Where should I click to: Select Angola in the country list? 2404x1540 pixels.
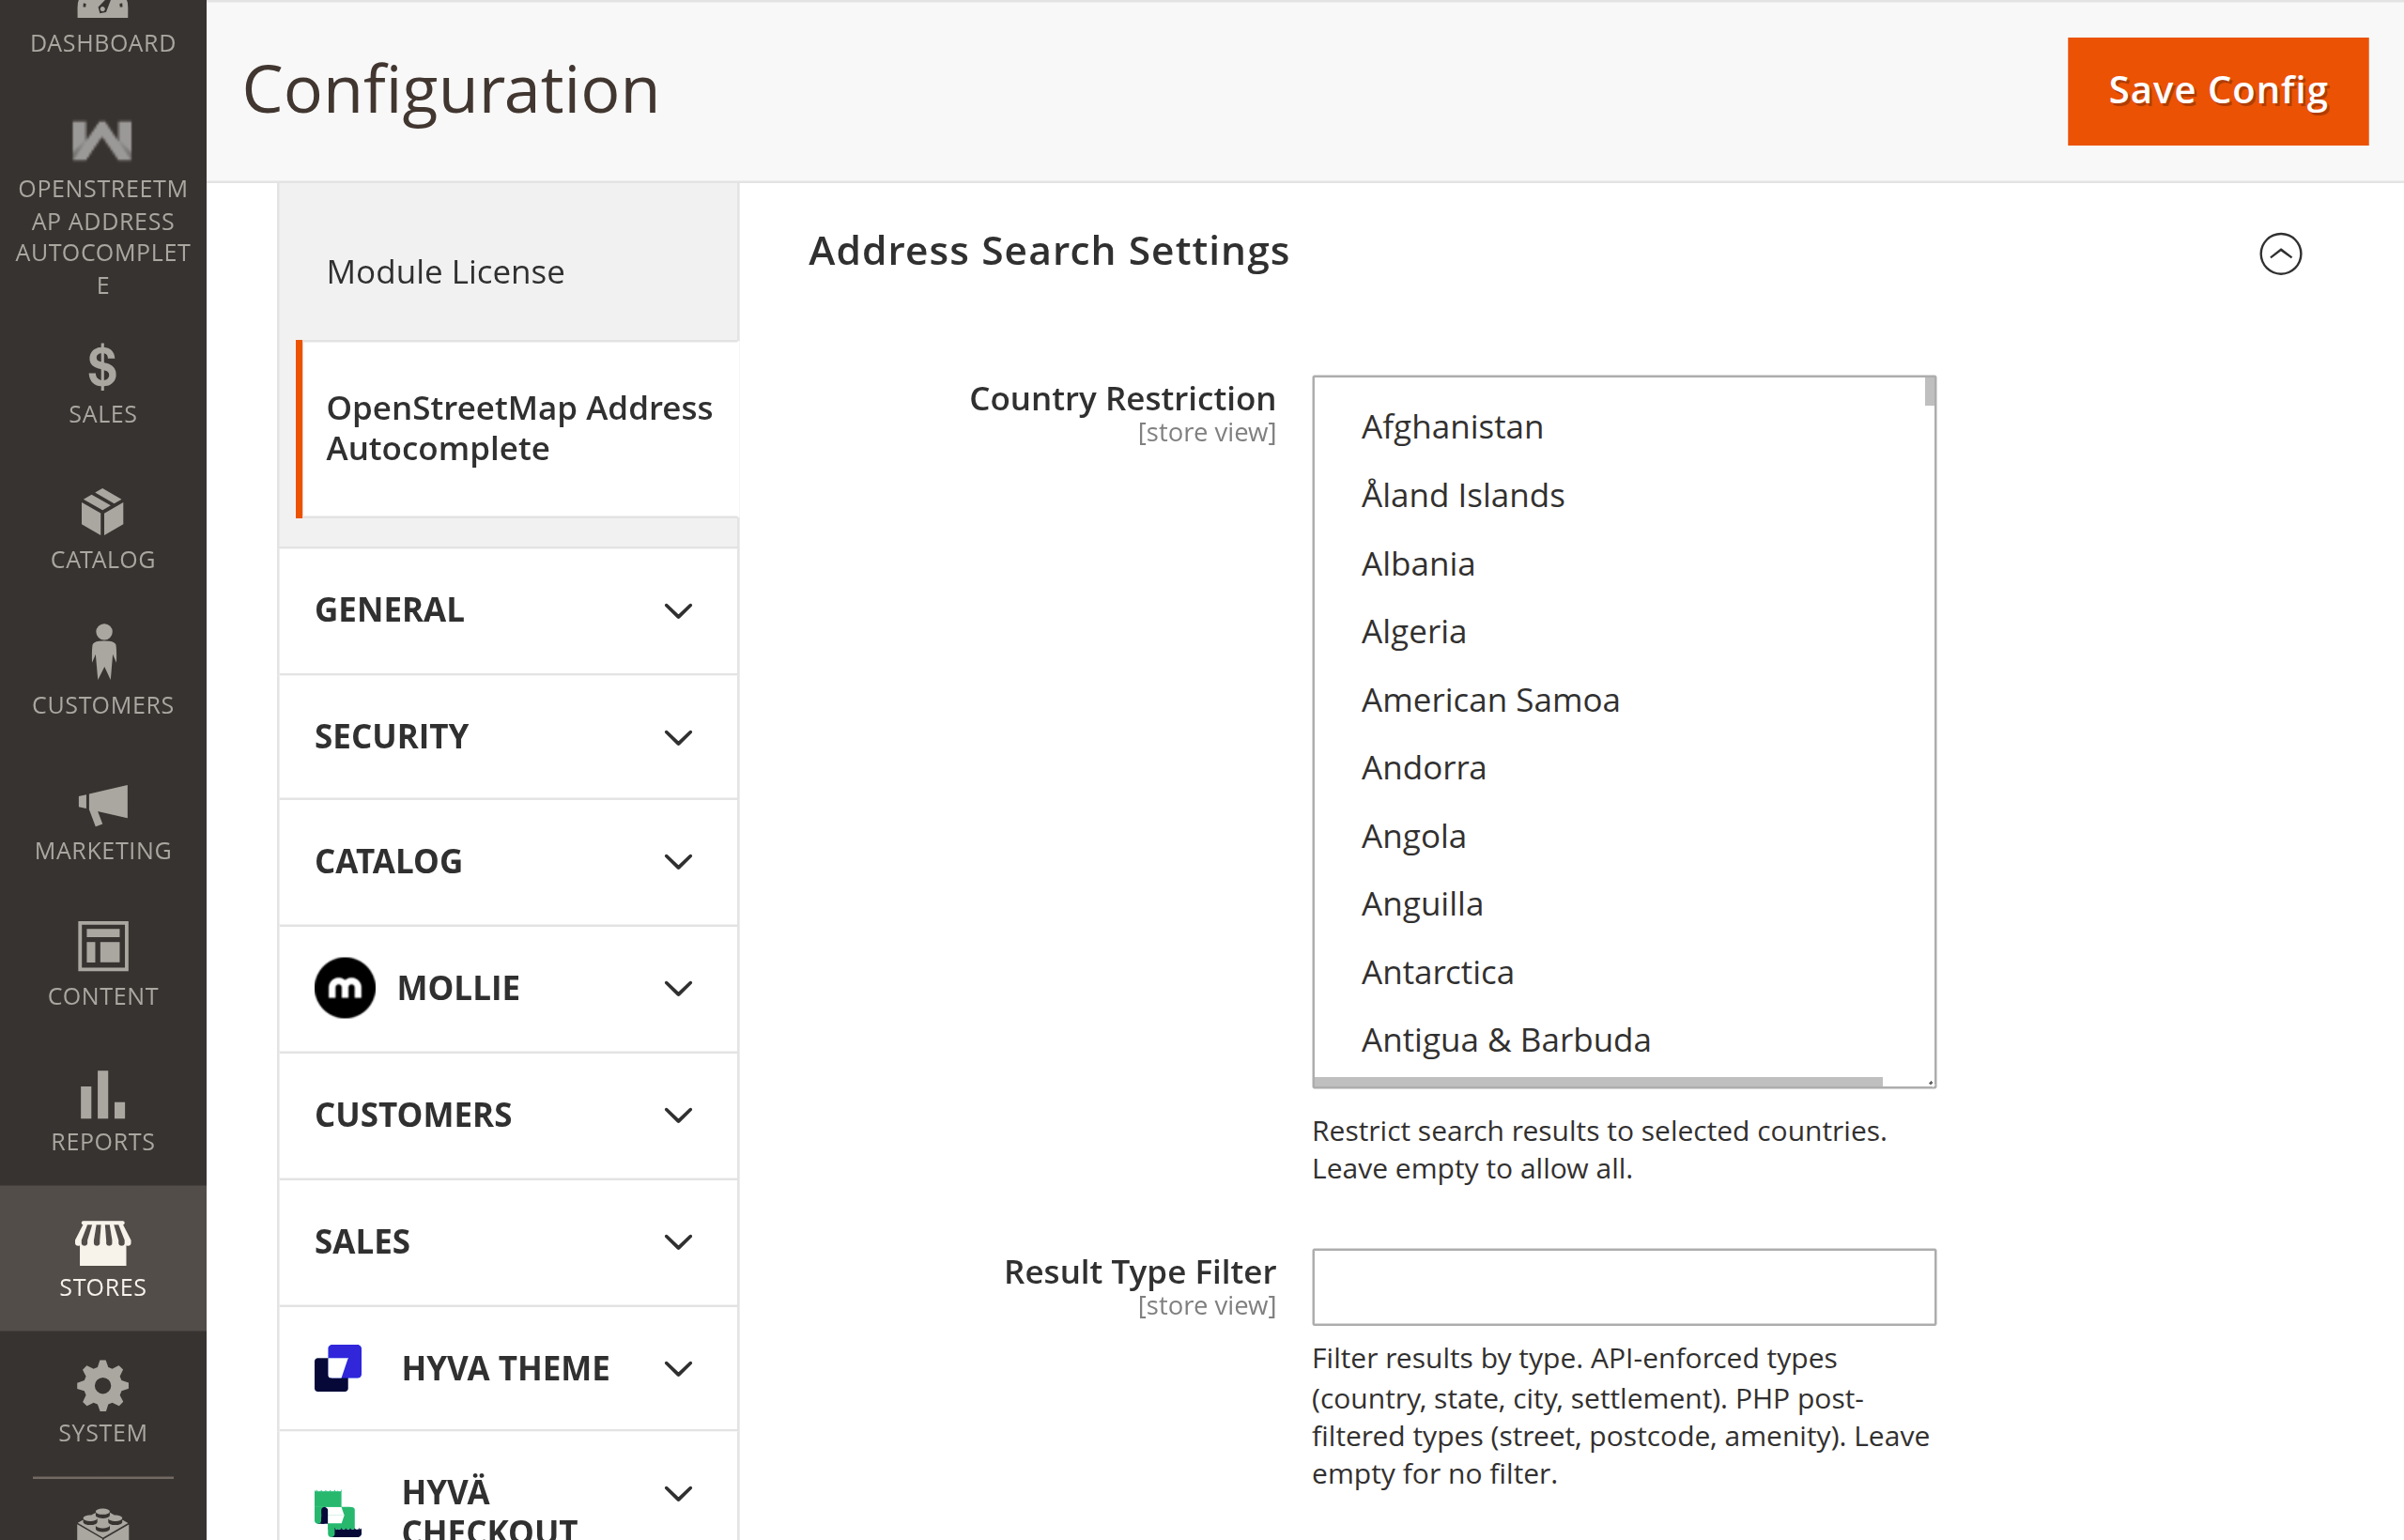click(x=1413, y=836)
